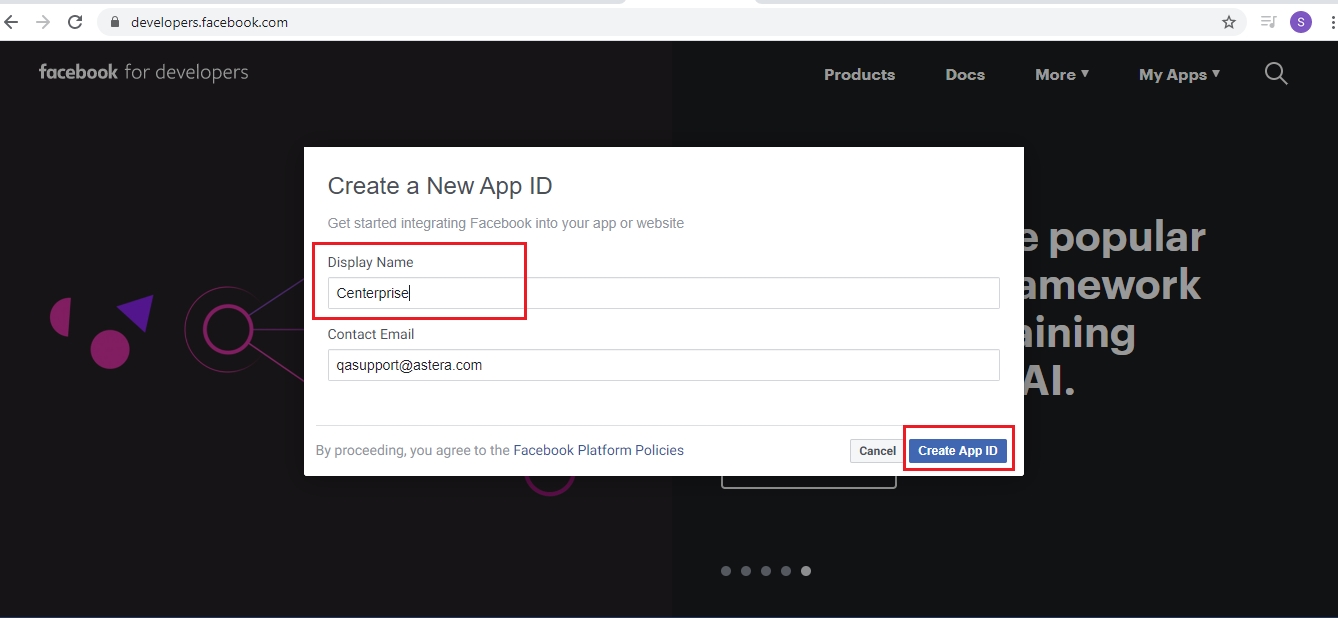Click into the Display Name field
The image size is (1338, 618).
(663, 293)
